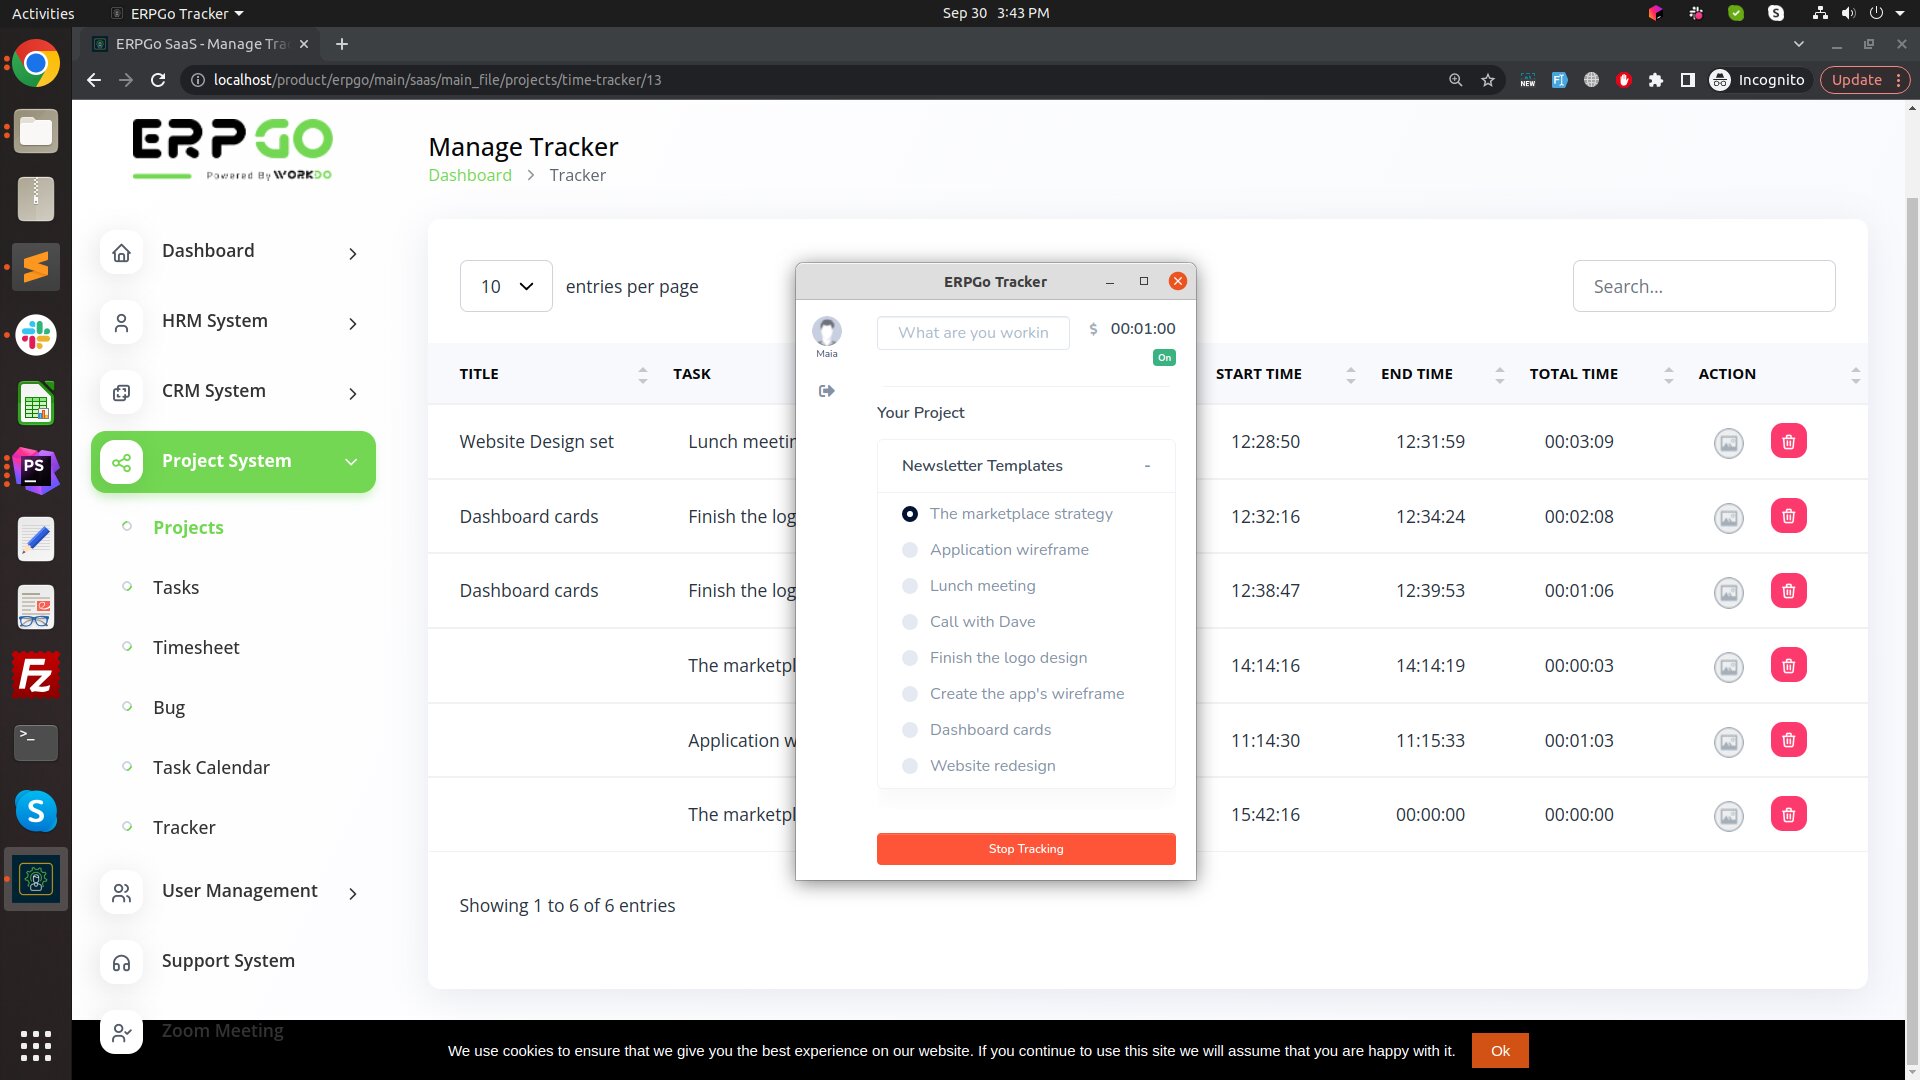Viewport: 1920px width, 1080px height.
Task: Open FileZilla from the Ubuntu dock
Action: point(36,675)
